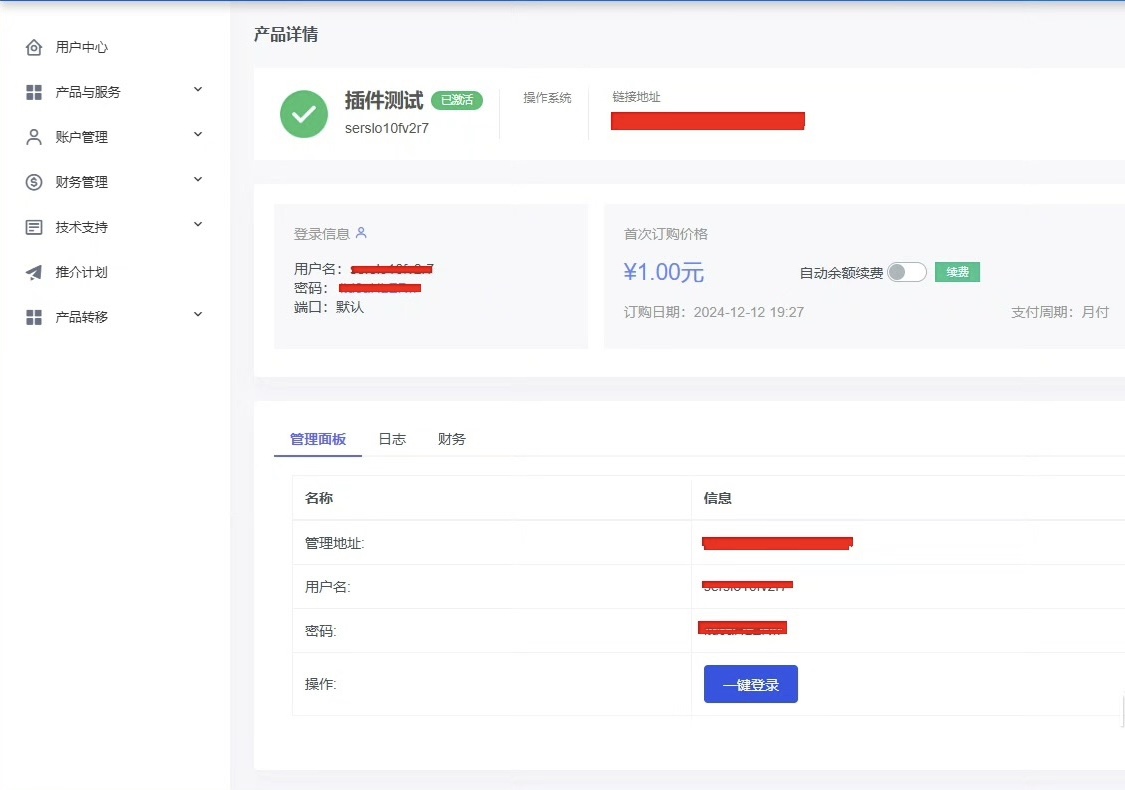Click the green activation checkmark icon
This screenshot has width=1125, height=790.
303,114
